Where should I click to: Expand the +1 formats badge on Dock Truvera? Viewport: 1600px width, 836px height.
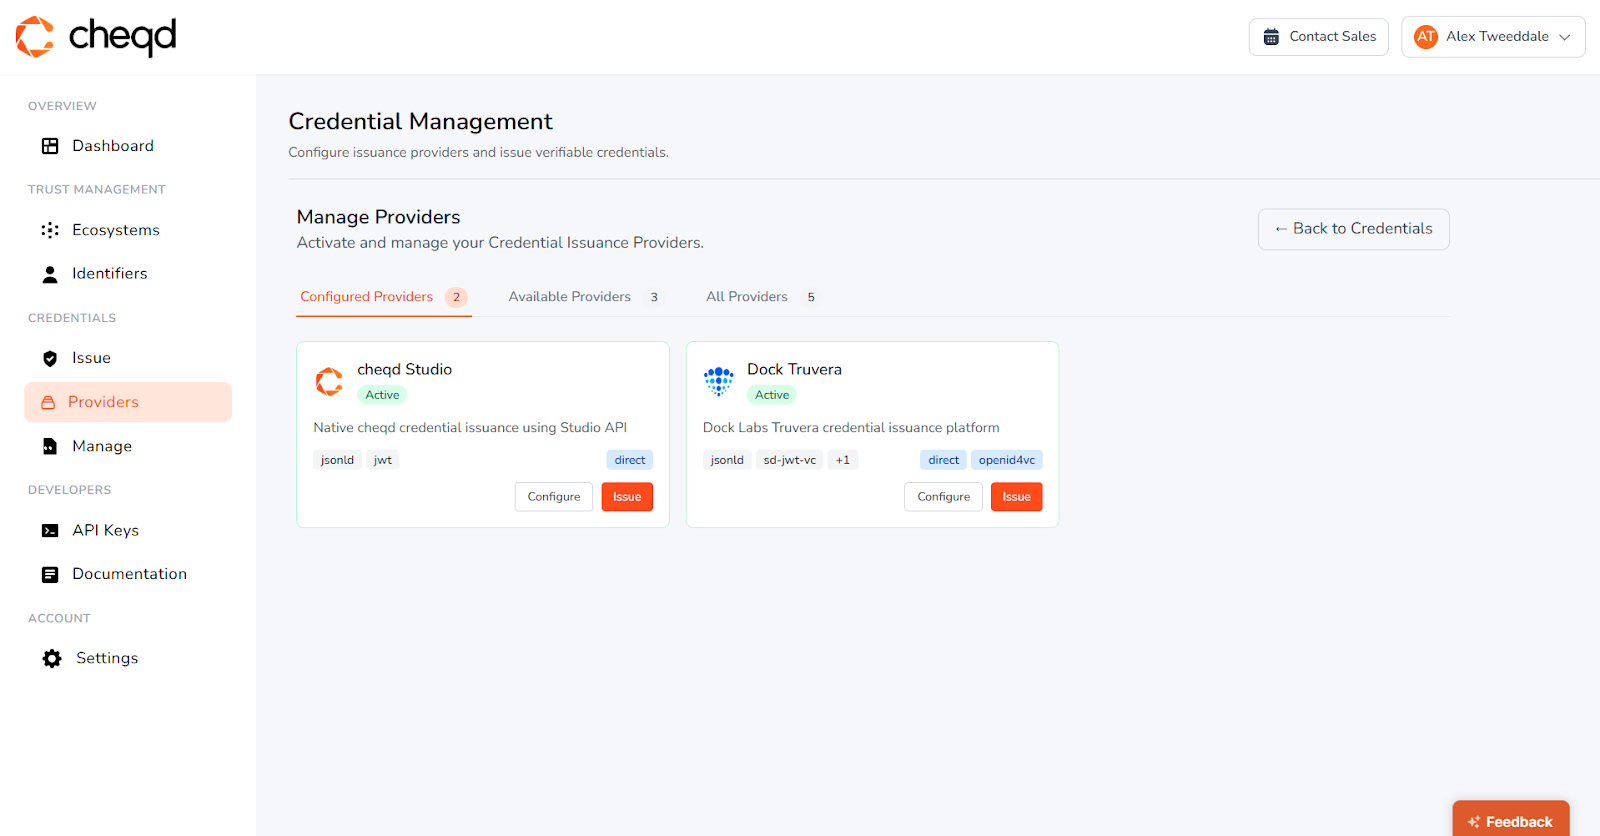coord(842,460)
